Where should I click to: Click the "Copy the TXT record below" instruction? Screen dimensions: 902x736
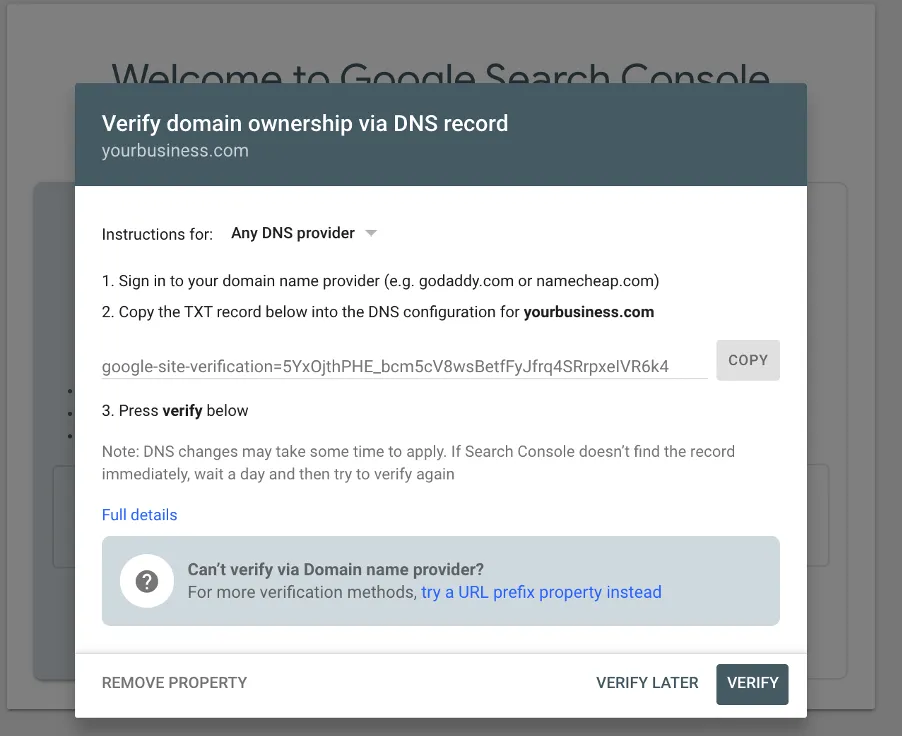(x=310, y=312)
